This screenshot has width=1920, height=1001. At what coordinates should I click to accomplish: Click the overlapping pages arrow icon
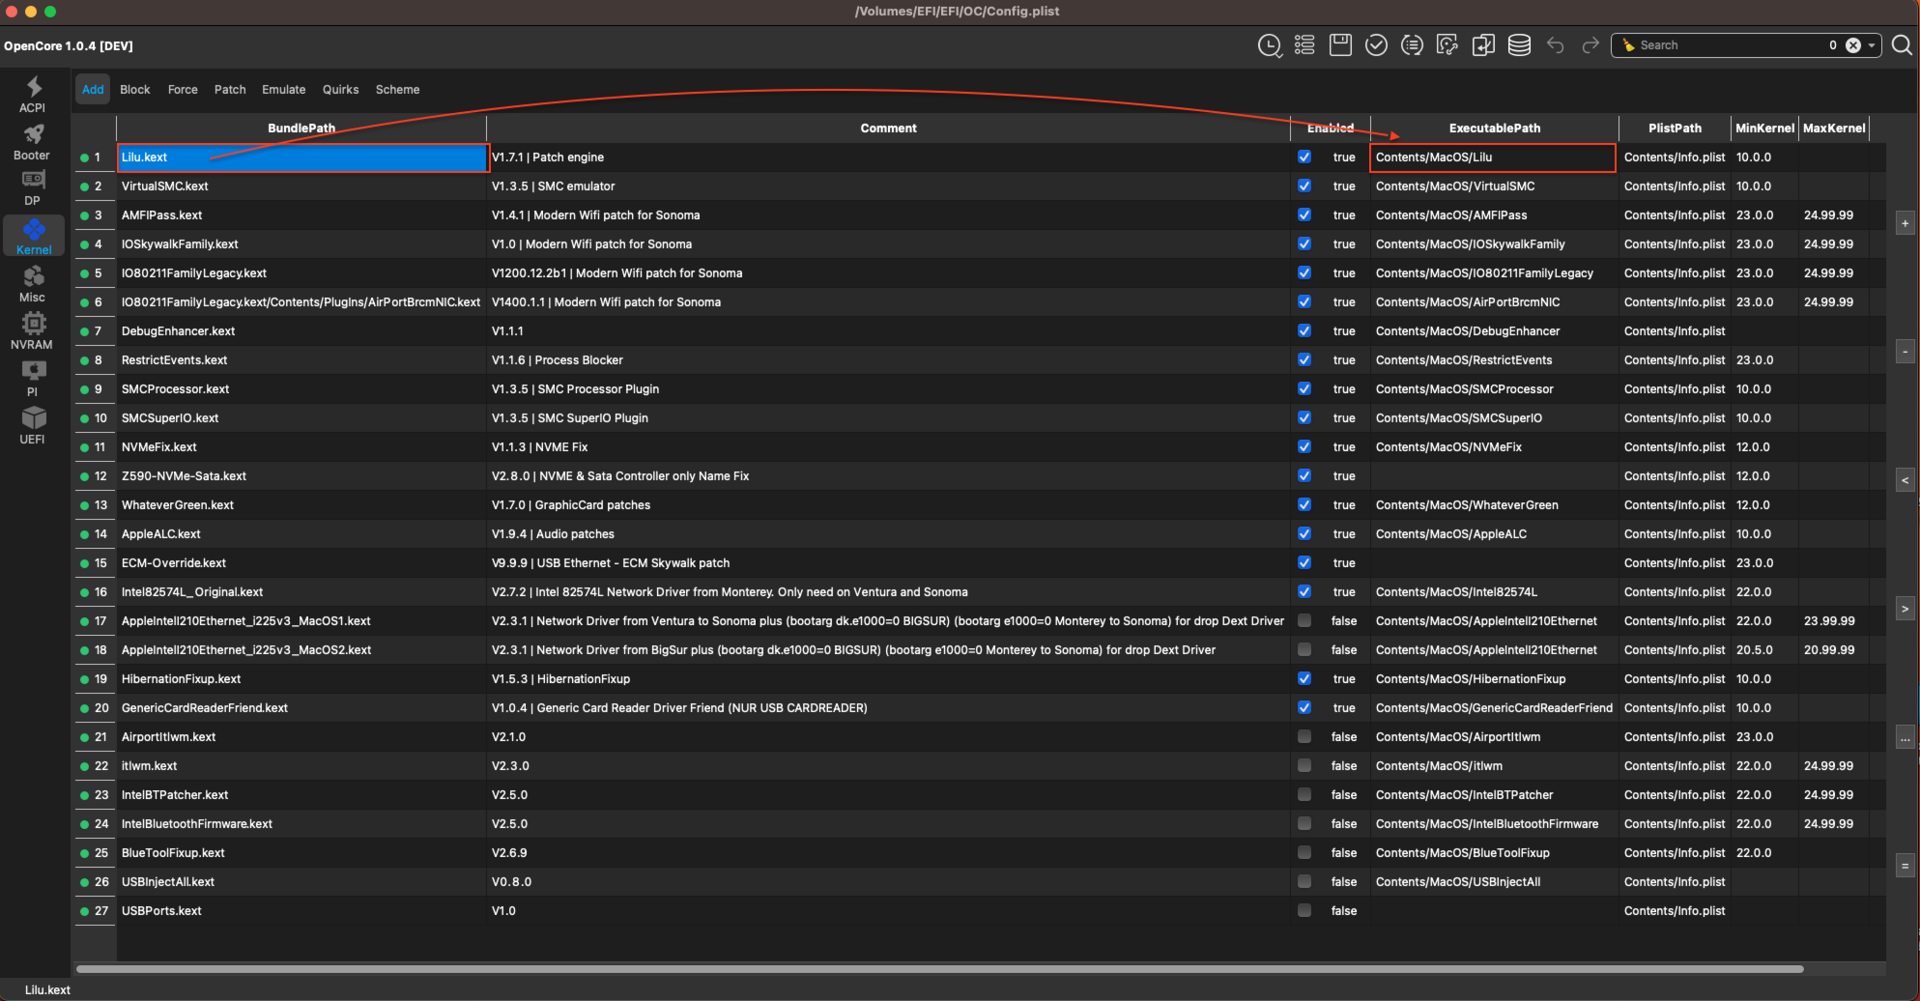1483,45
